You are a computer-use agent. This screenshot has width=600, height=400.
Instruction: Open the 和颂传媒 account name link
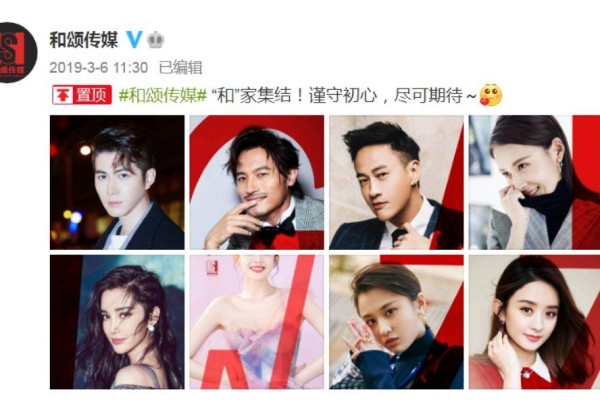[x=84, y=39]
